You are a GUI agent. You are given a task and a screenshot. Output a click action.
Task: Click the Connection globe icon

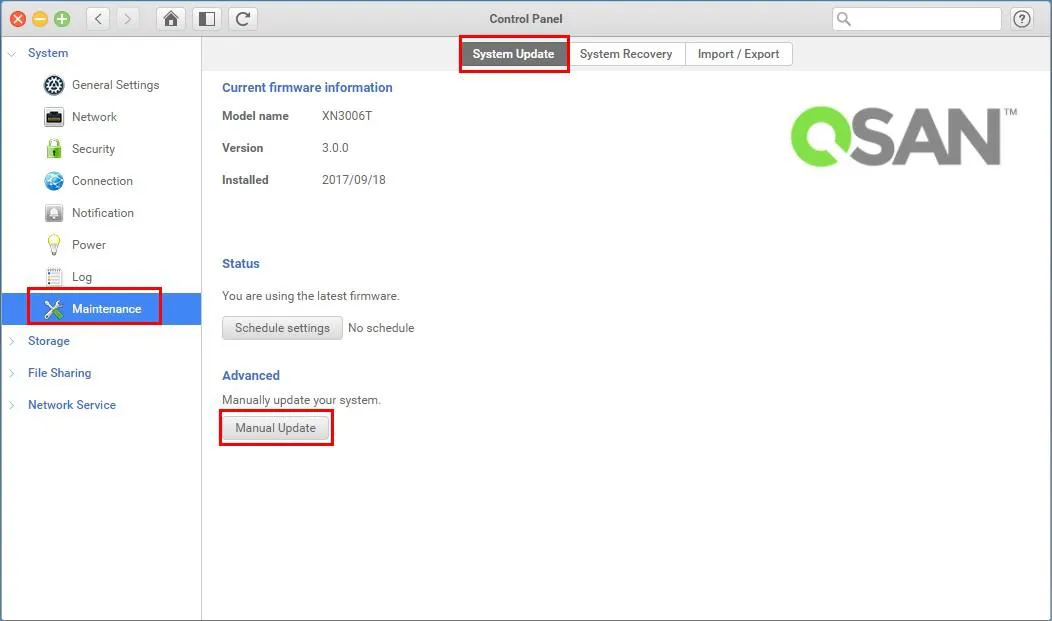54,181
